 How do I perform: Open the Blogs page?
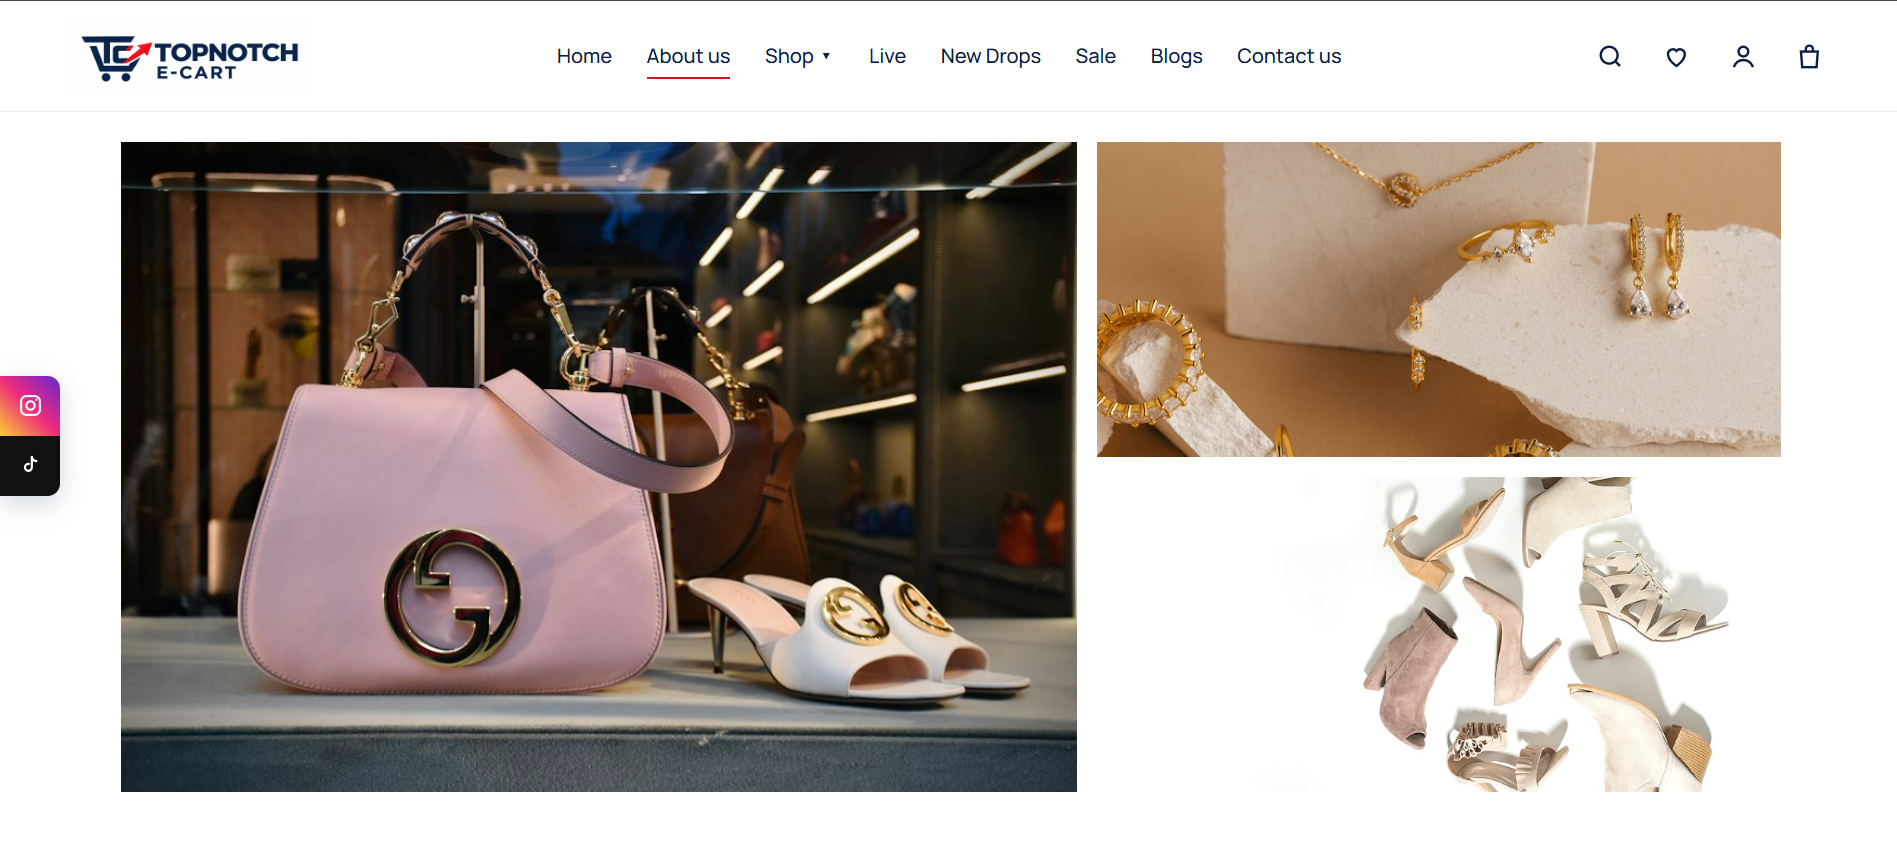1176,57
